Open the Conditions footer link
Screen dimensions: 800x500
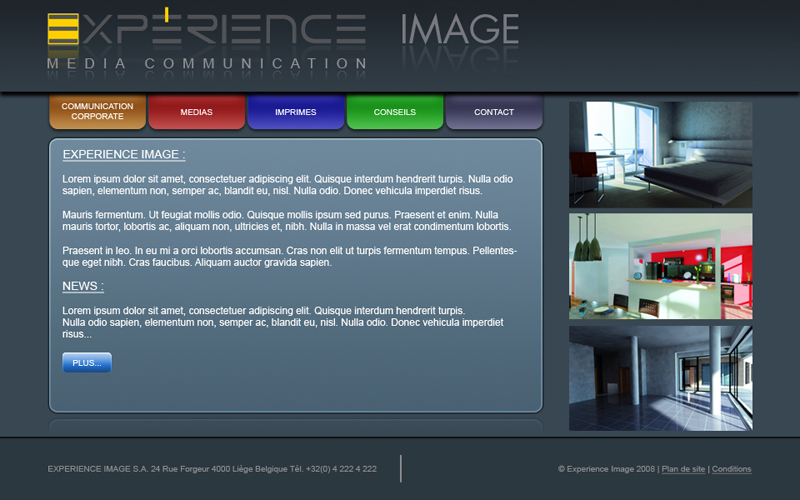[731, 469]
